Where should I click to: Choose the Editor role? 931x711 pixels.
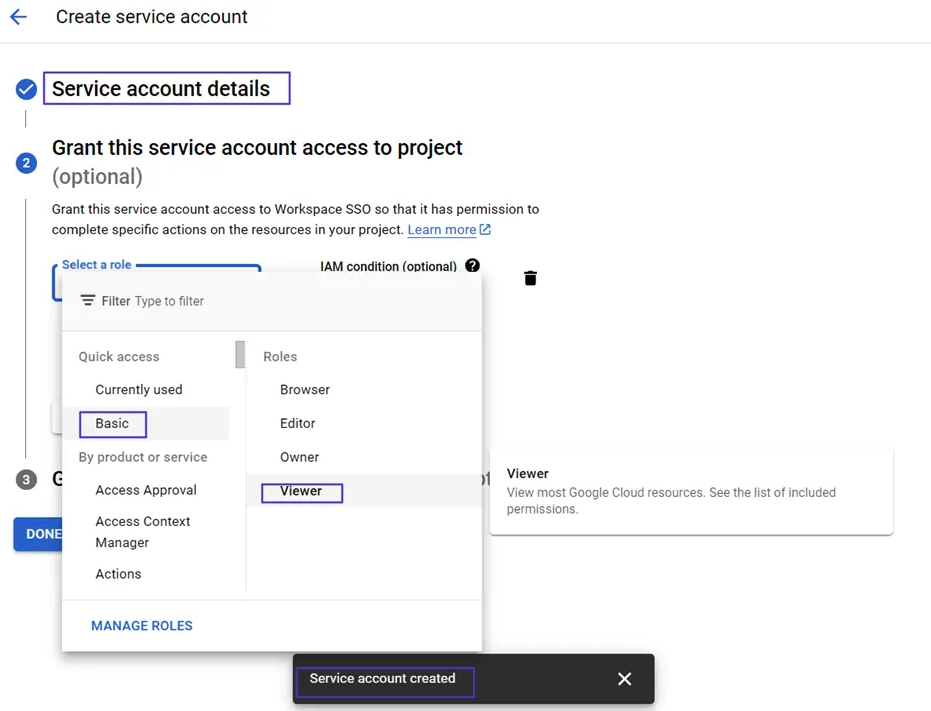point(297,423)
